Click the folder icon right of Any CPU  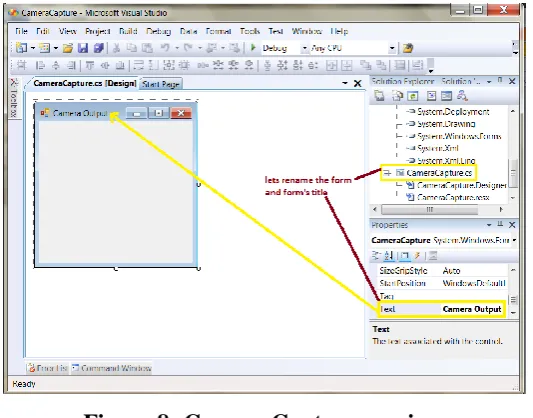tap(408, 48)
